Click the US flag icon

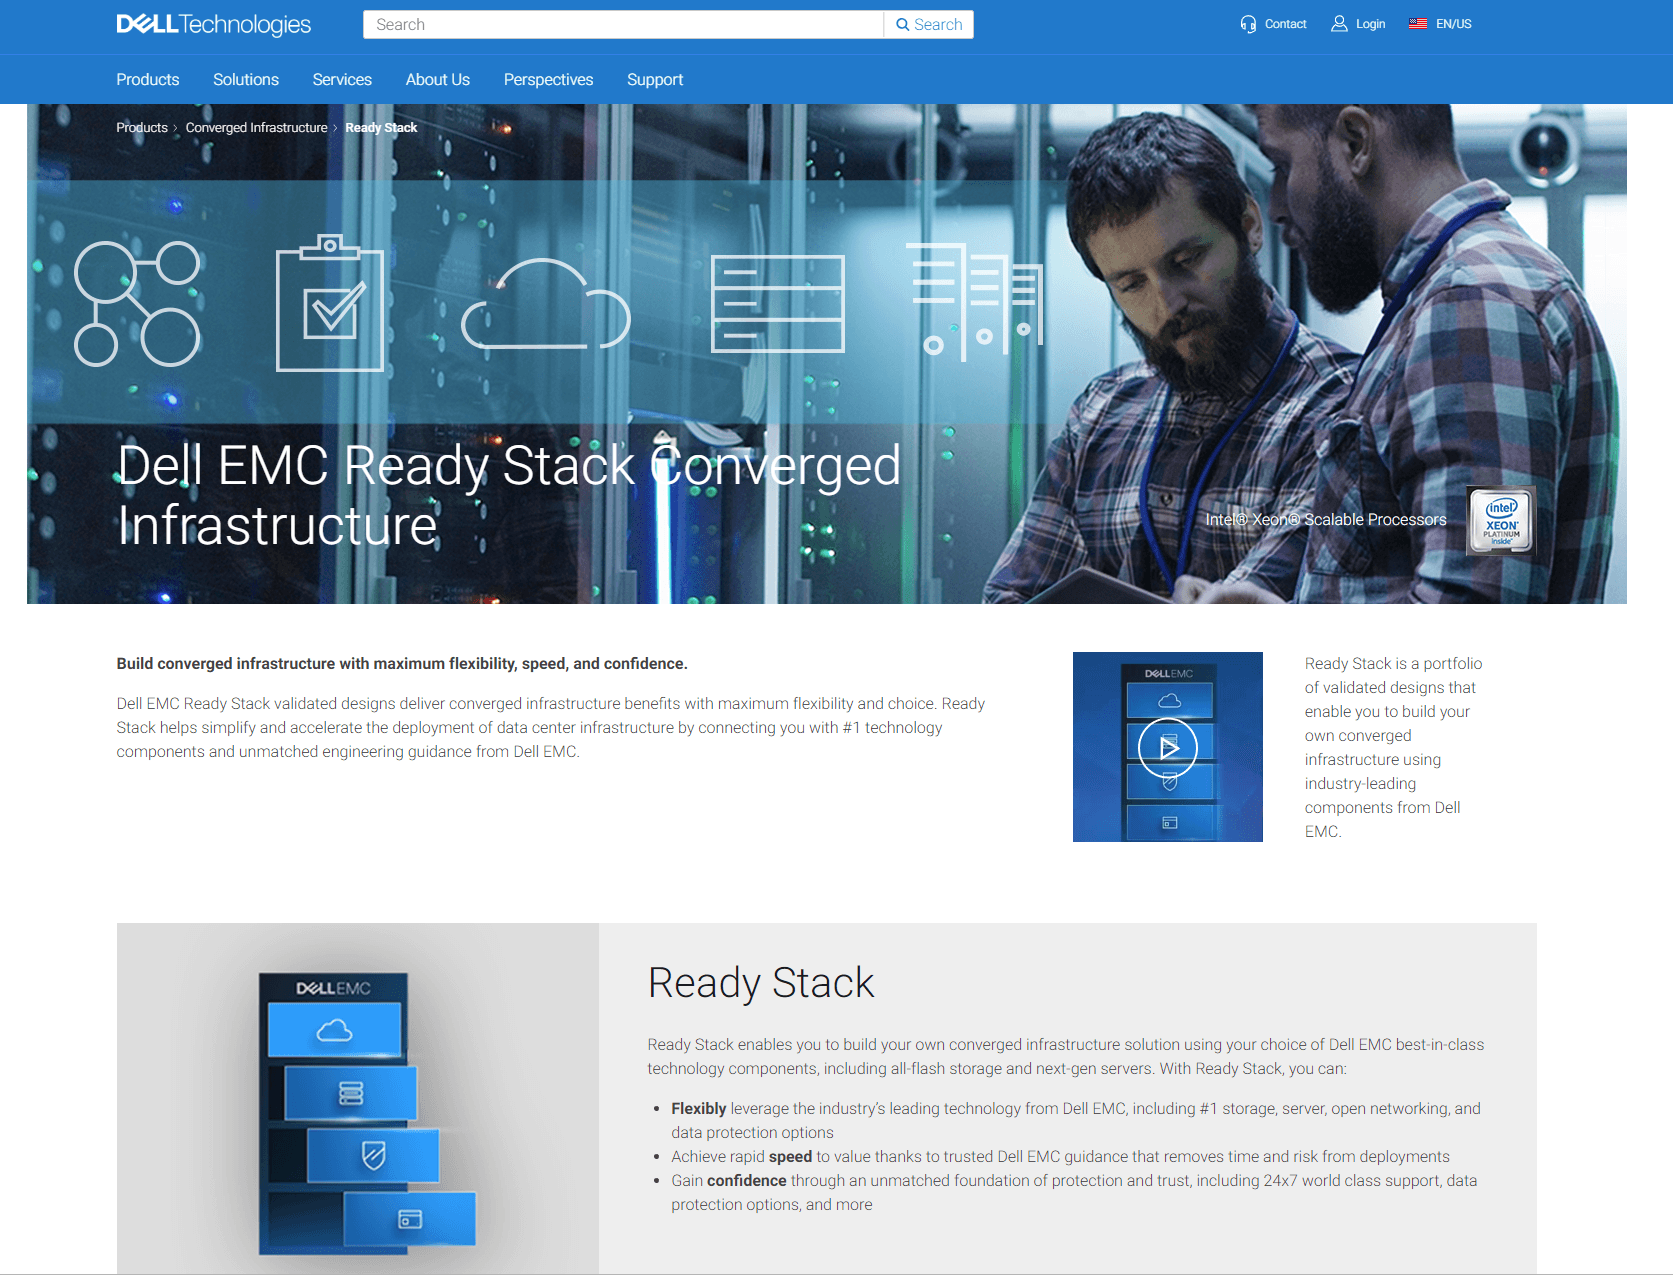pos(1418,24)
